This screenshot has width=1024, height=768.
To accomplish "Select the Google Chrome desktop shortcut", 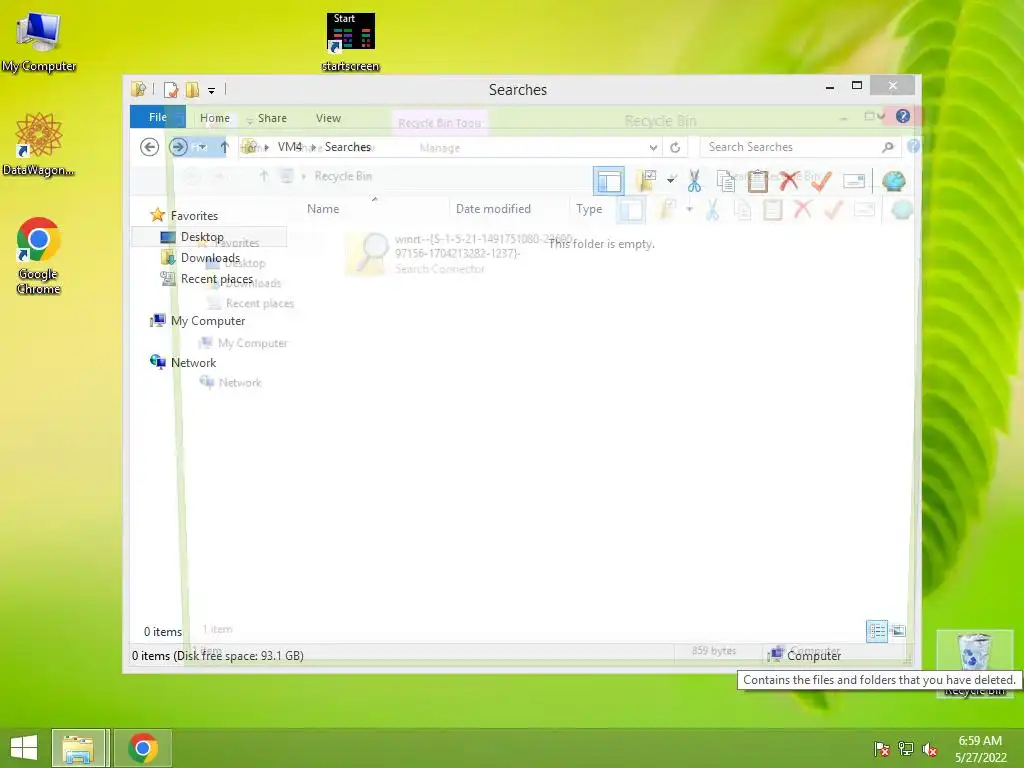I will click(x=39, y=256).
